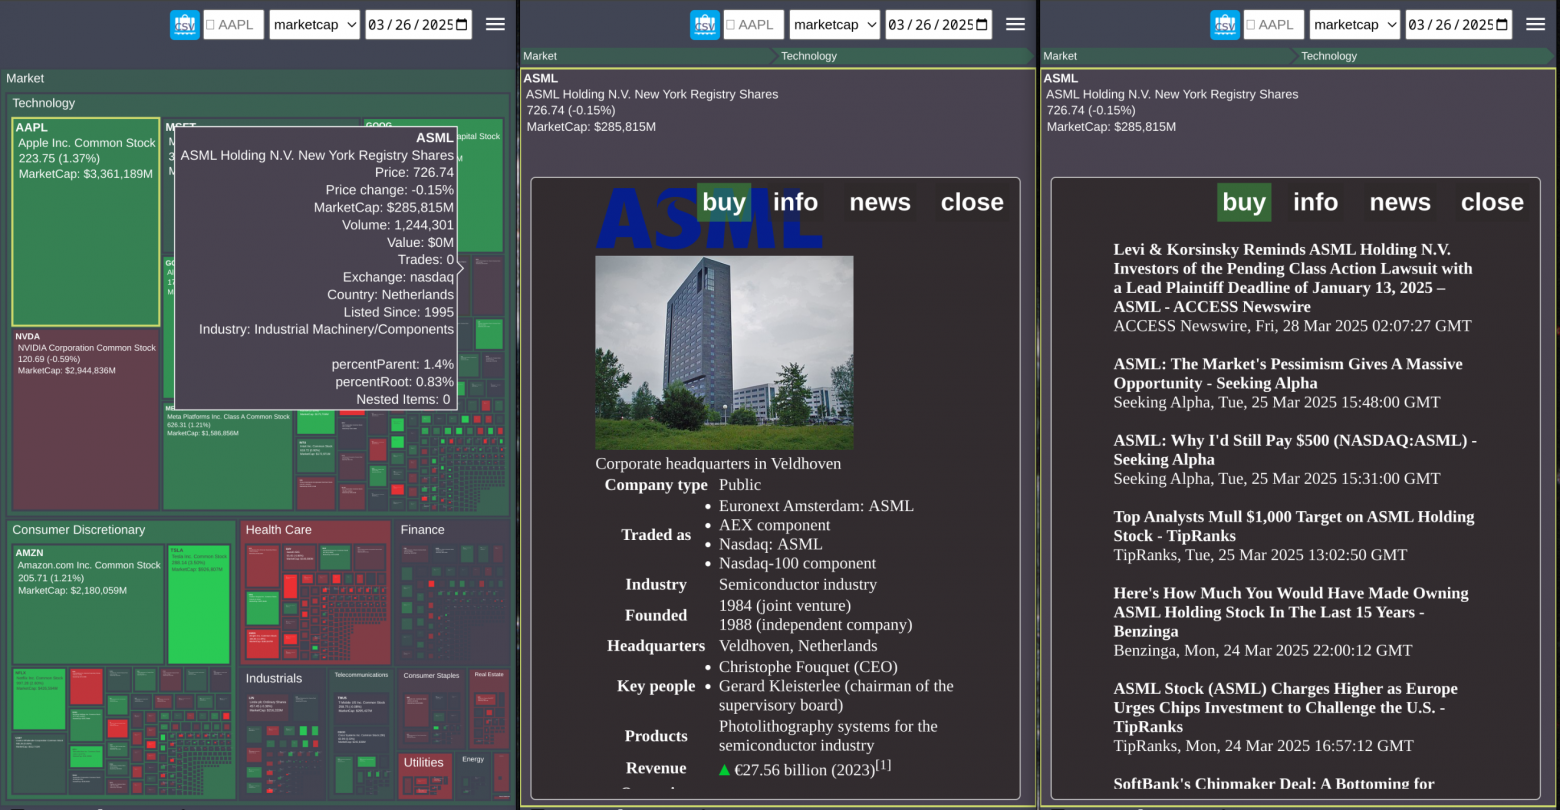Open the calendar picker icon in the ASML news panel
Image resolution: width=1560 pixels, height=810 pixels.
[1502, 25]
